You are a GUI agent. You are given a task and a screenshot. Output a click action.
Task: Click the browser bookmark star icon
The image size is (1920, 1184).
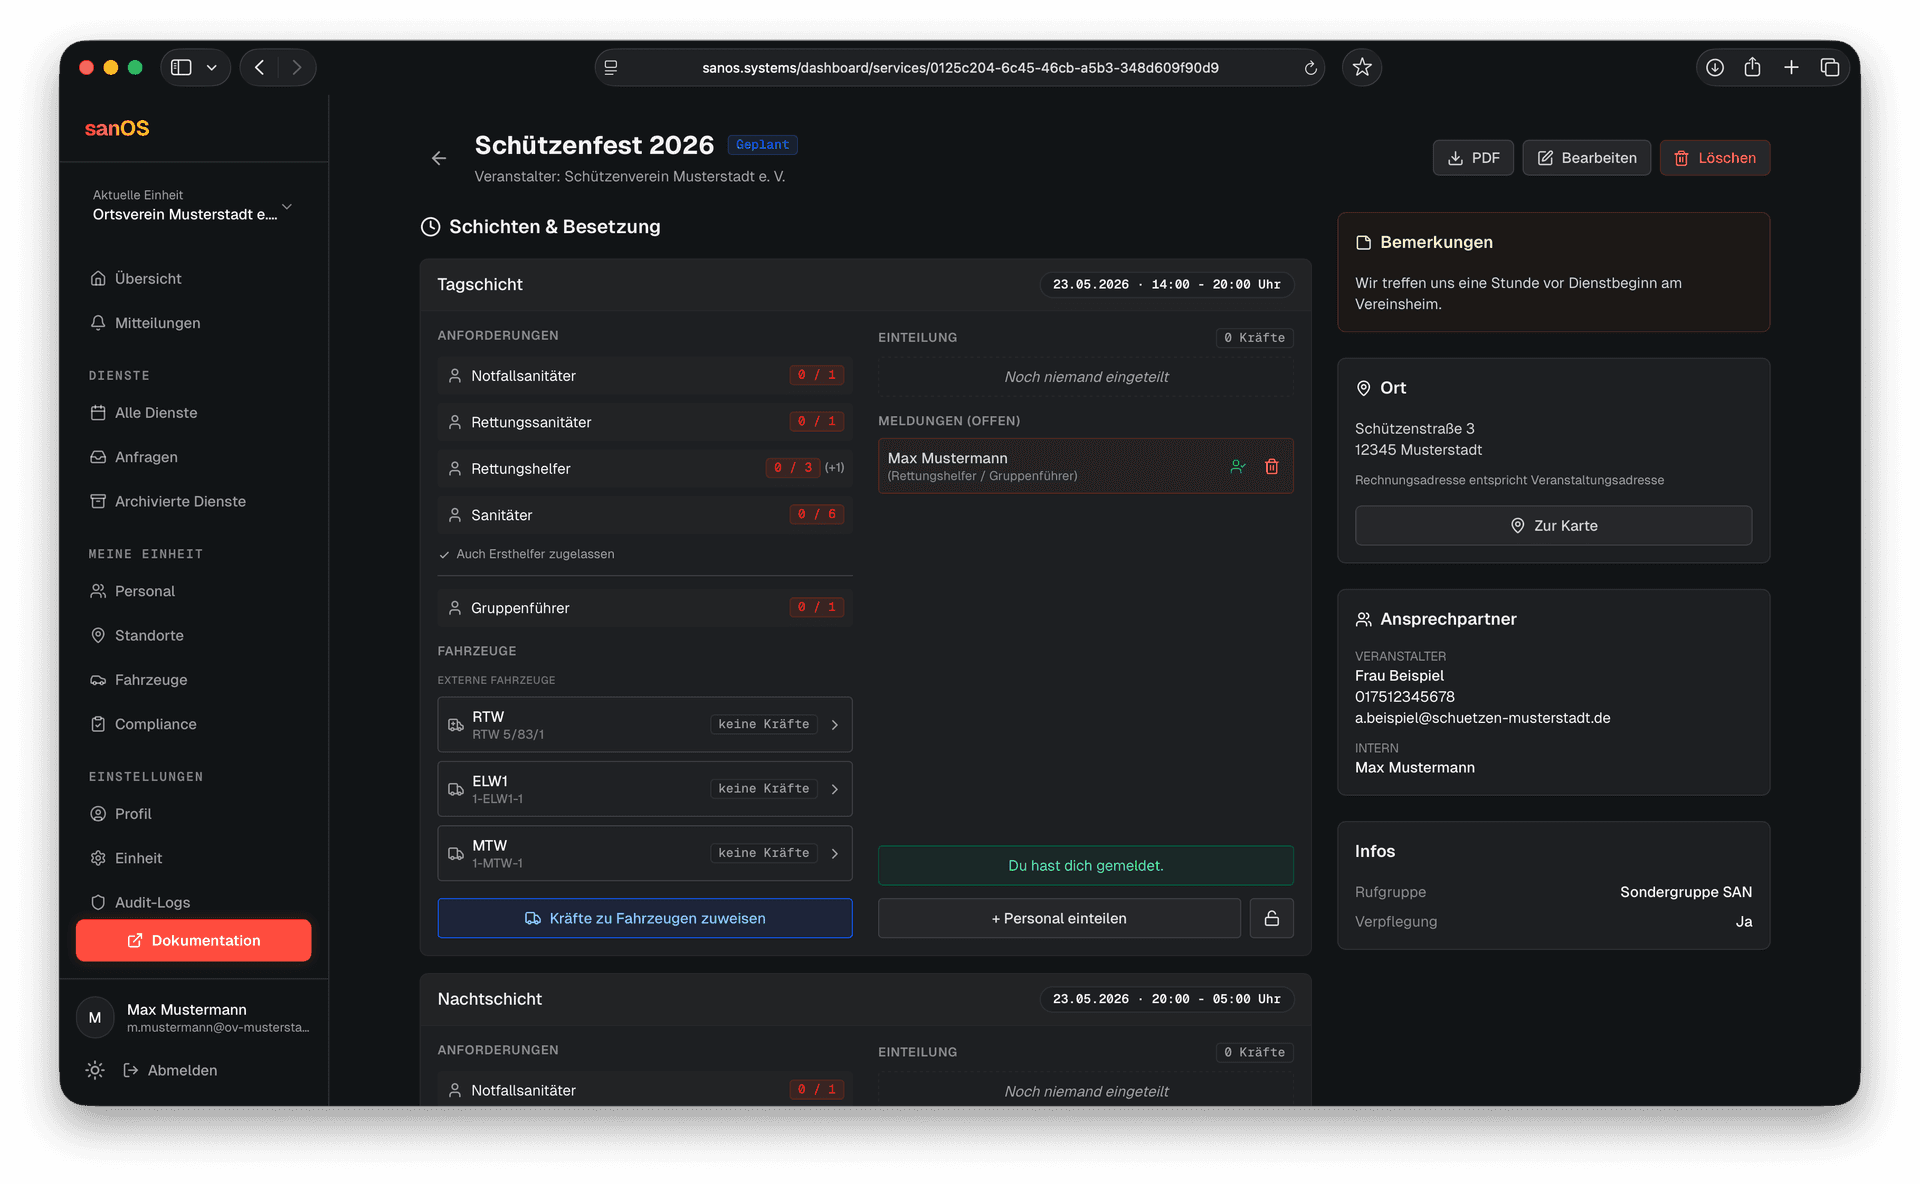click(x=1362, y=67)
